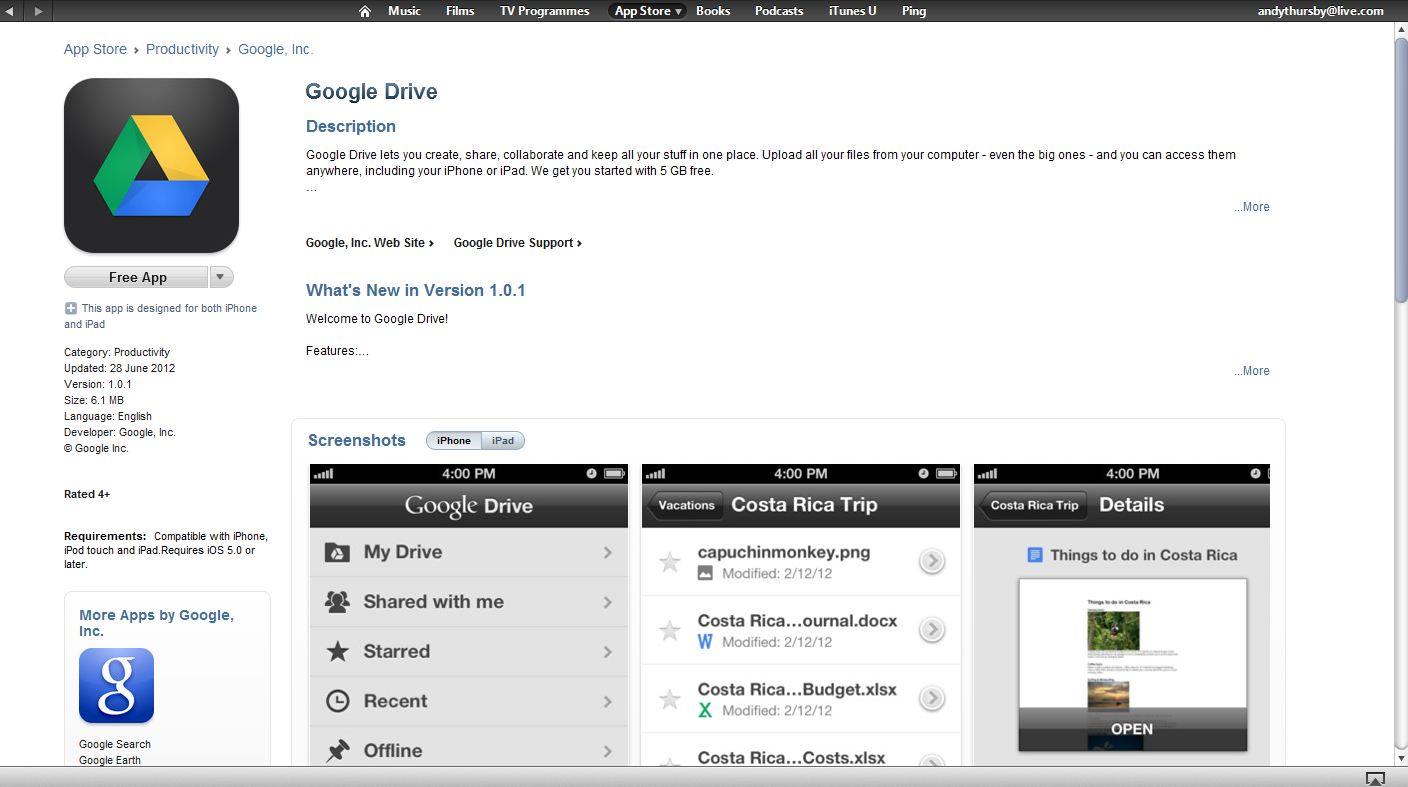Star the Costa Rica...ournal.docx file

tap(669, 631)
